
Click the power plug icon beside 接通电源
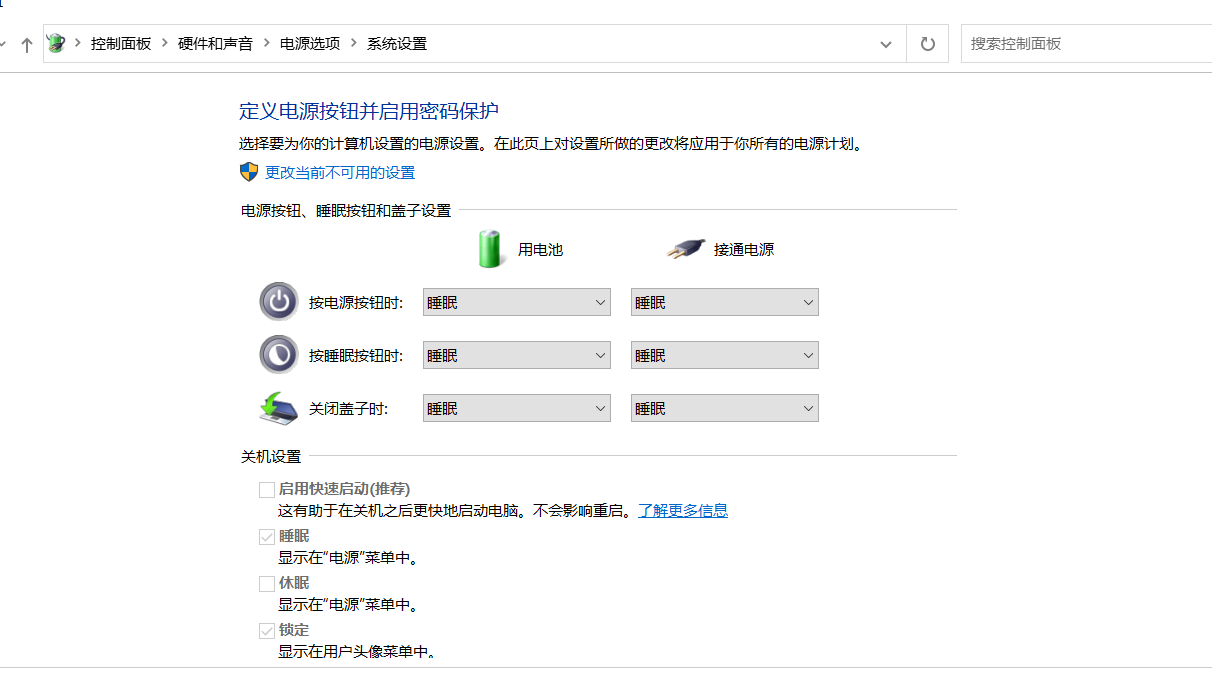[686, 249]
